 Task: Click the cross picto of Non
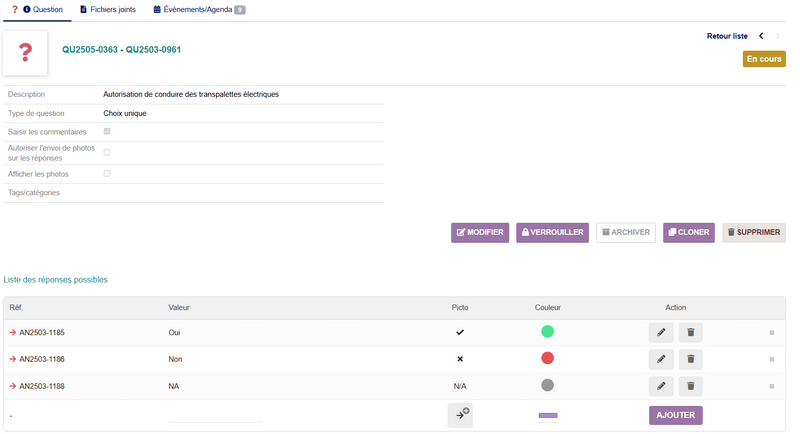tap(460, 359)
